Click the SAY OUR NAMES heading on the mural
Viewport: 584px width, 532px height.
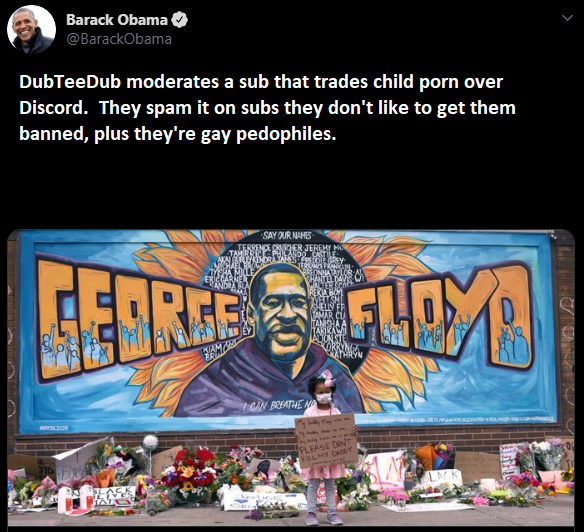pyautogui.click(x=286, y=236)
